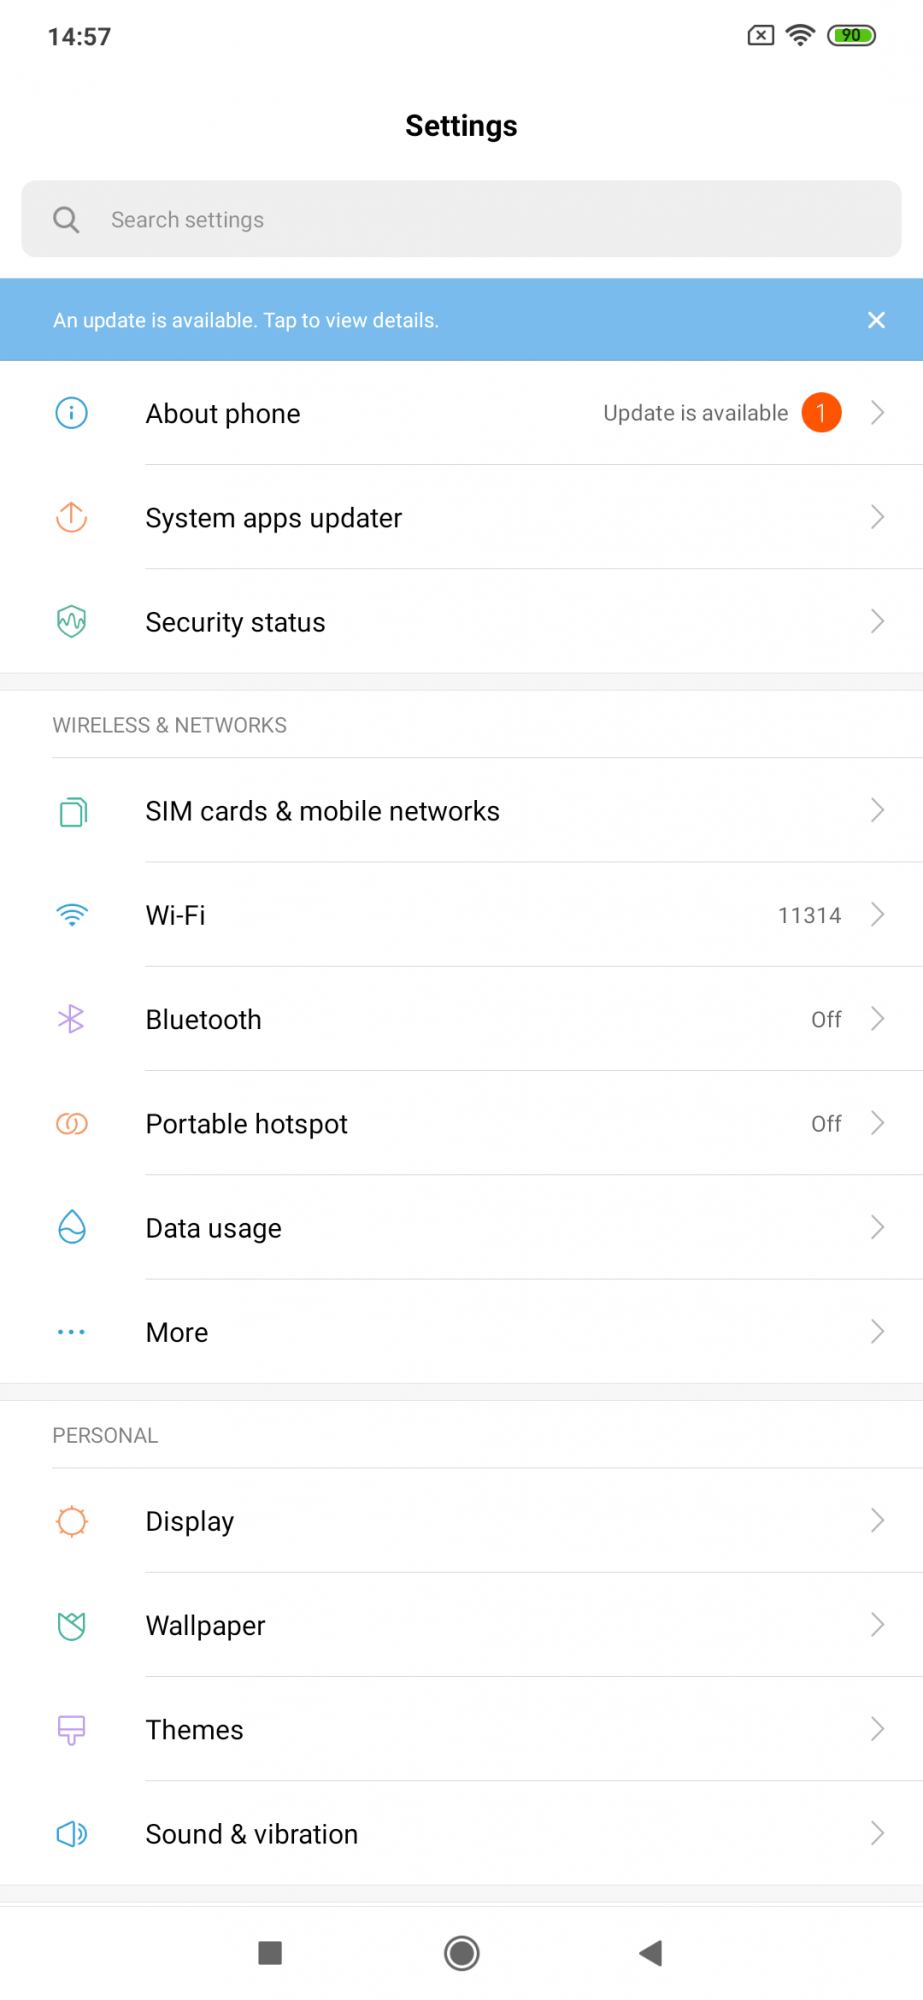This screenshot has width=923, height=2000.
Task: Dismiss the update banner with X
Action: coord(876,320)
